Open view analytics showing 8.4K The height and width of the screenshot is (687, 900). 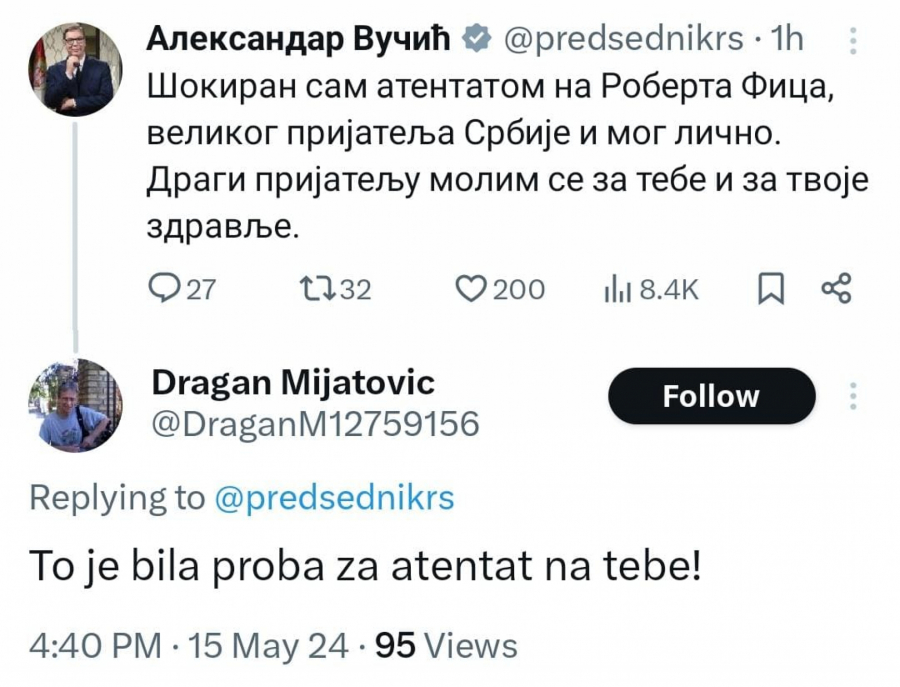[x=617, y=289]
